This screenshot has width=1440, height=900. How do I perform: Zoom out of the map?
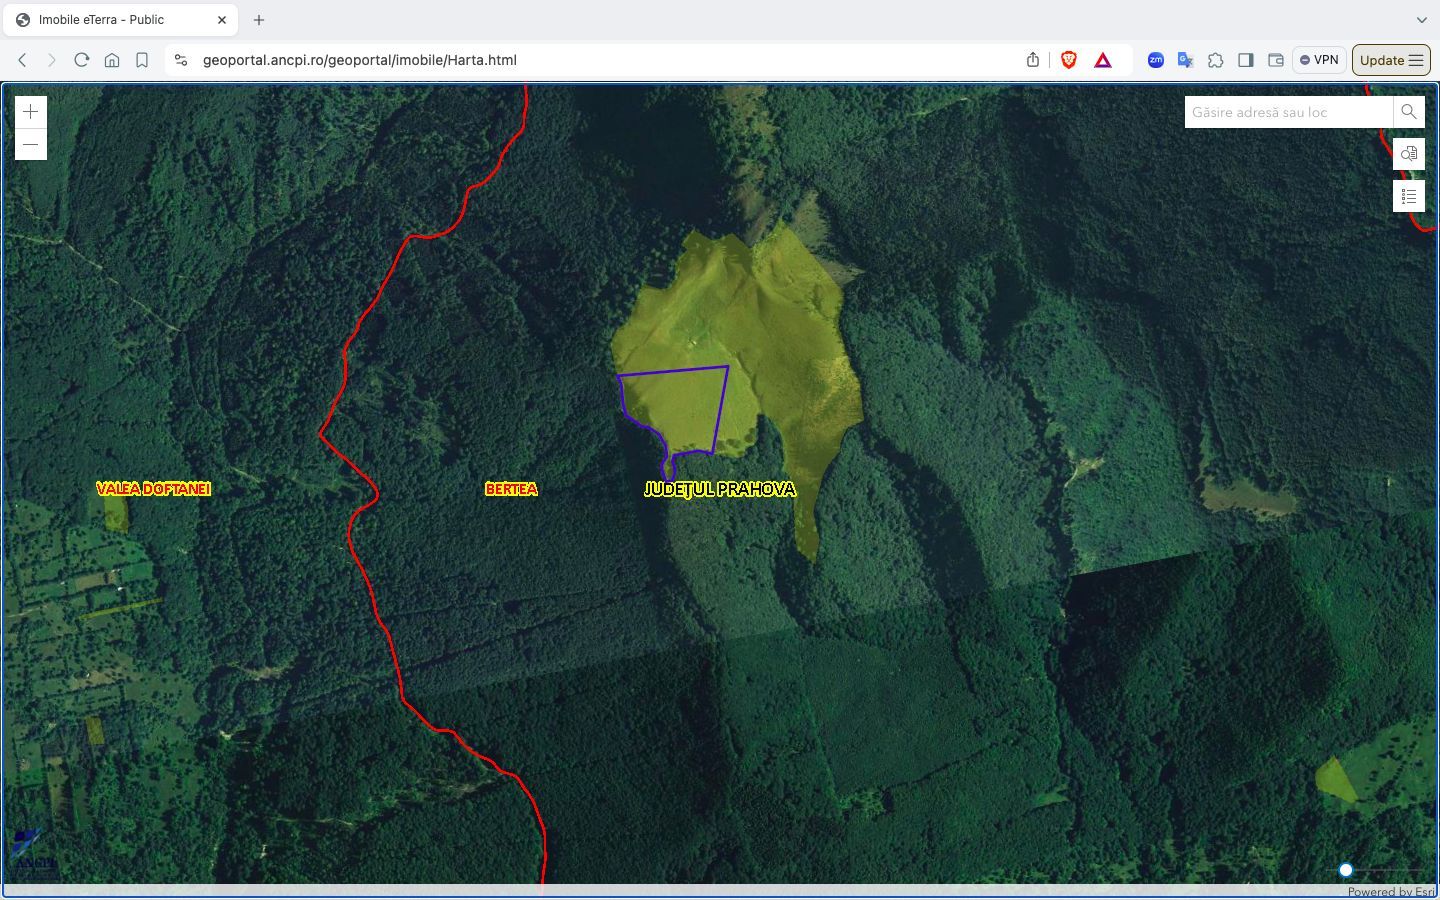[x=31, y=145]
